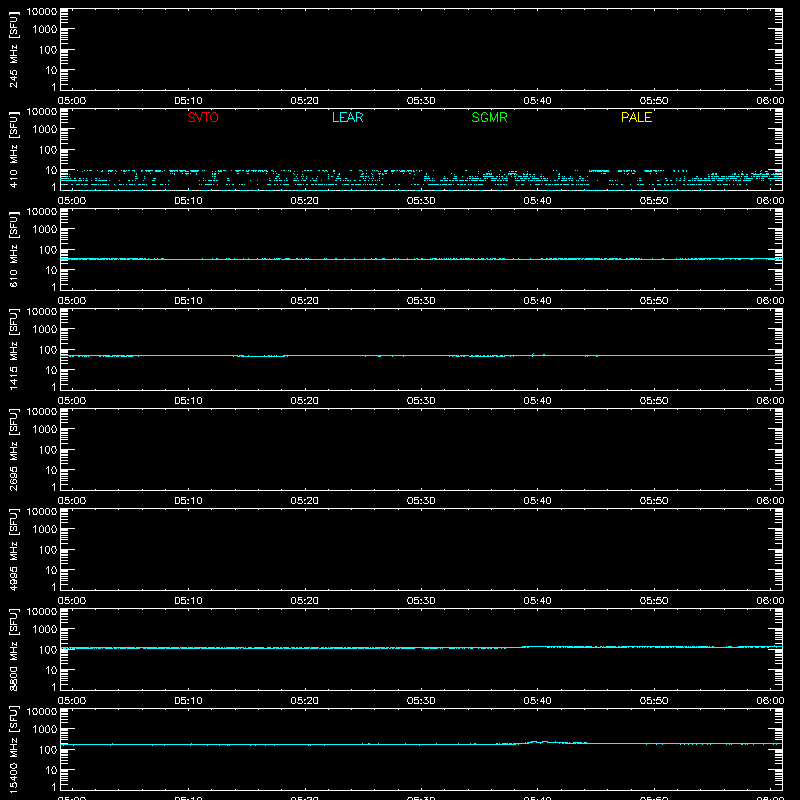
Task: Click the red SVTO station label
Action: 203,117
